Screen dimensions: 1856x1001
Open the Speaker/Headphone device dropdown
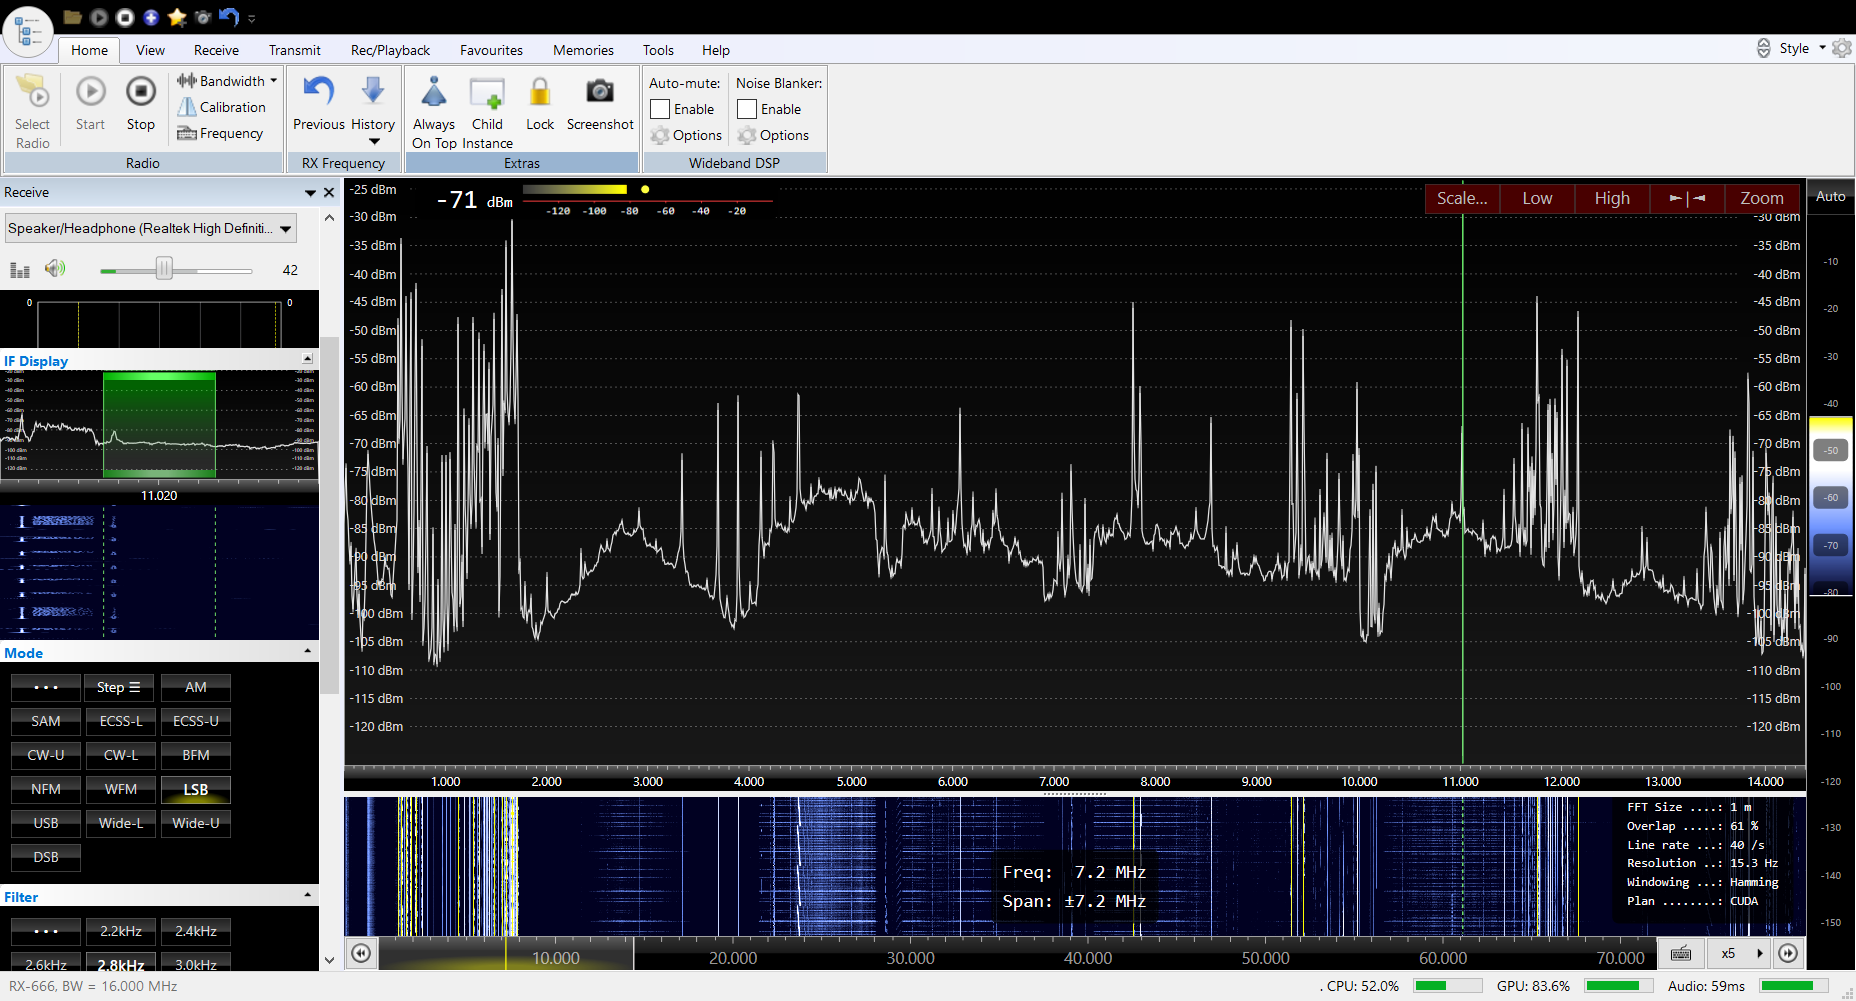(286, 229)
